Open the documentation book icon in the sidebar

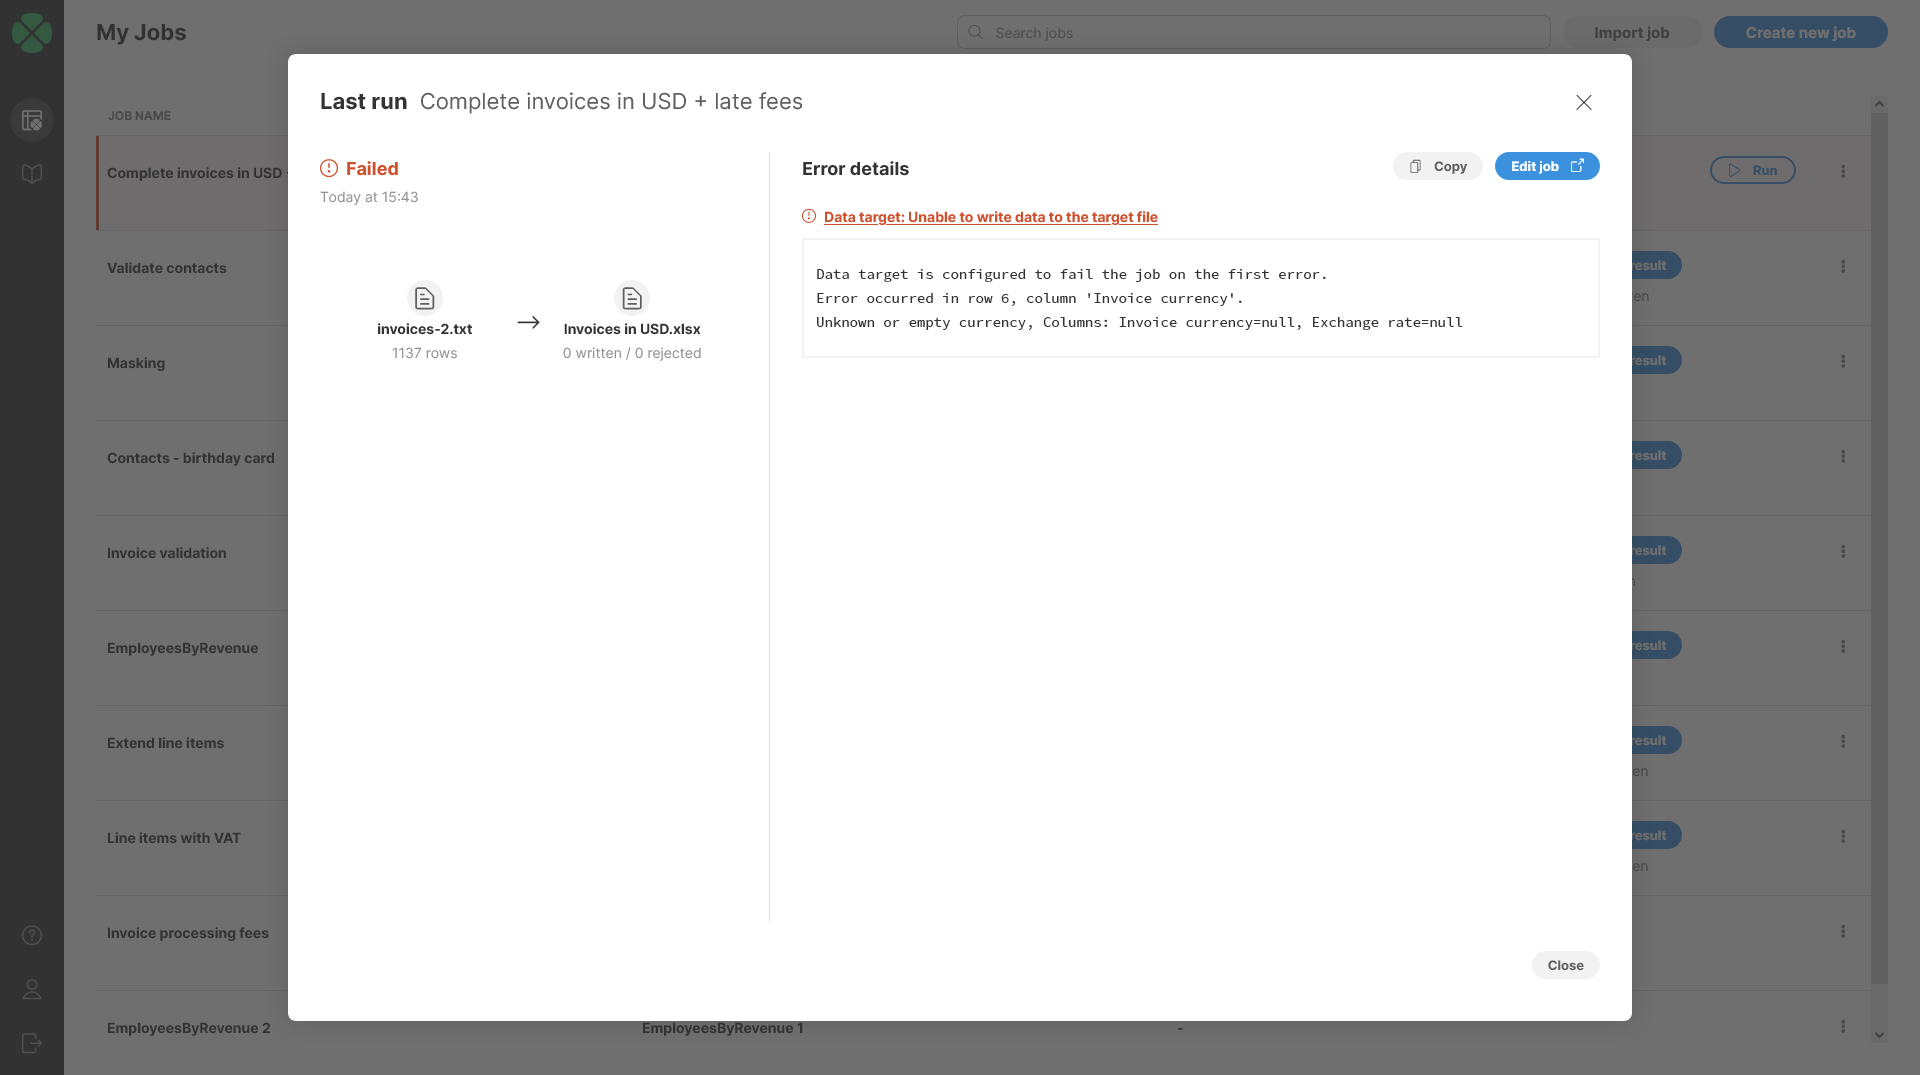tap(32, 174)
